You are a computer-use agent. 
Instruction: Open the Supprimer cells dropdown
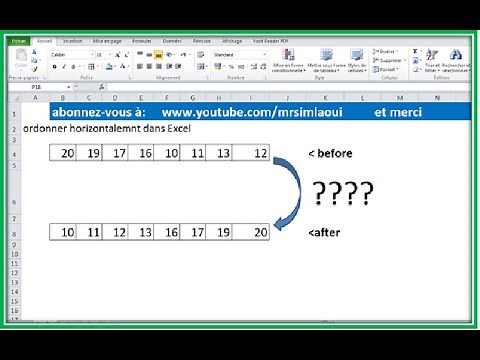(389, 60)
